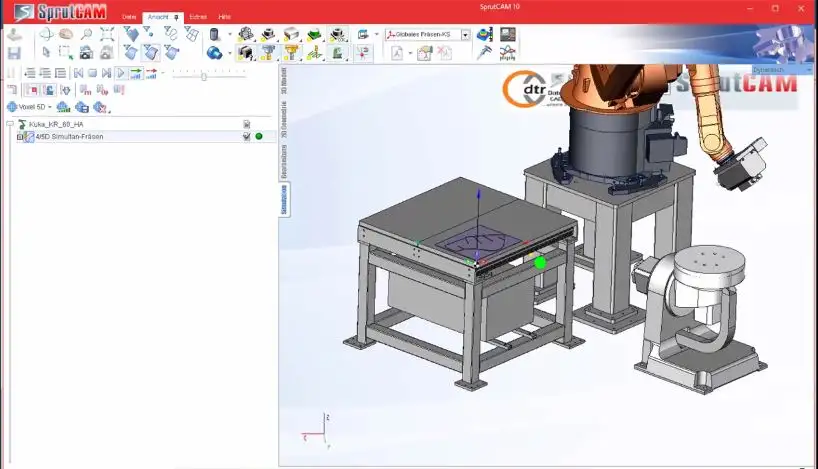Open dropdown next to red arrow simulation icon
Screen dimensions: 818x469
163,73
